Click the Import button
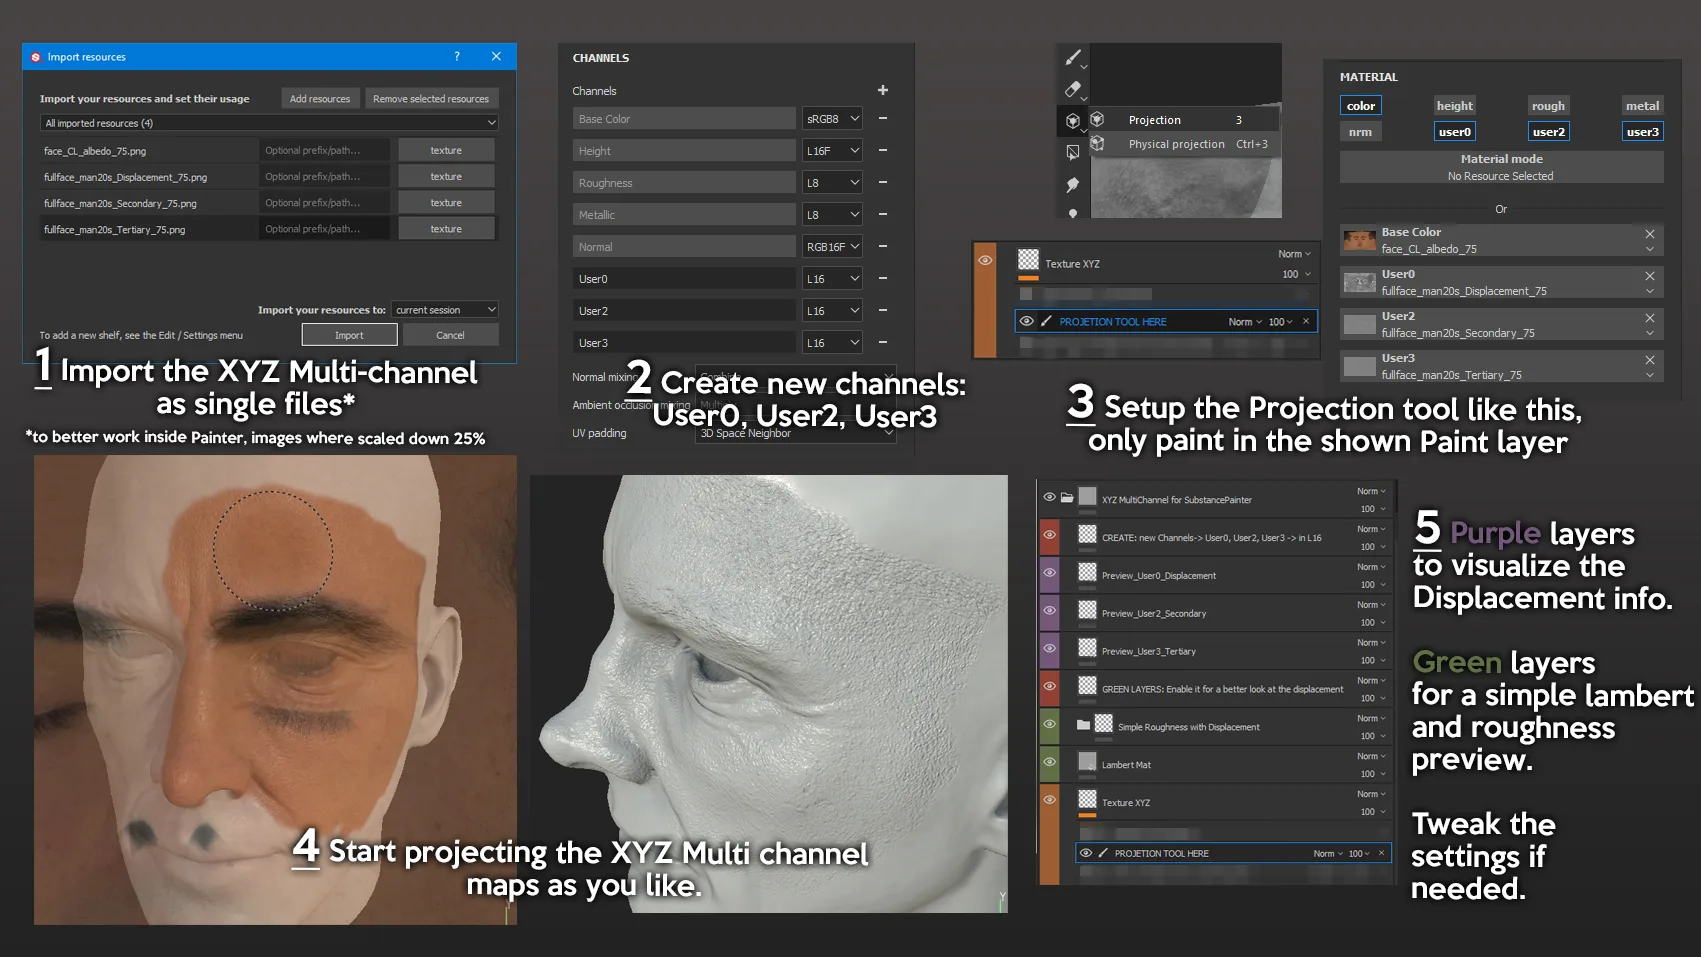 tap(349, 334)
